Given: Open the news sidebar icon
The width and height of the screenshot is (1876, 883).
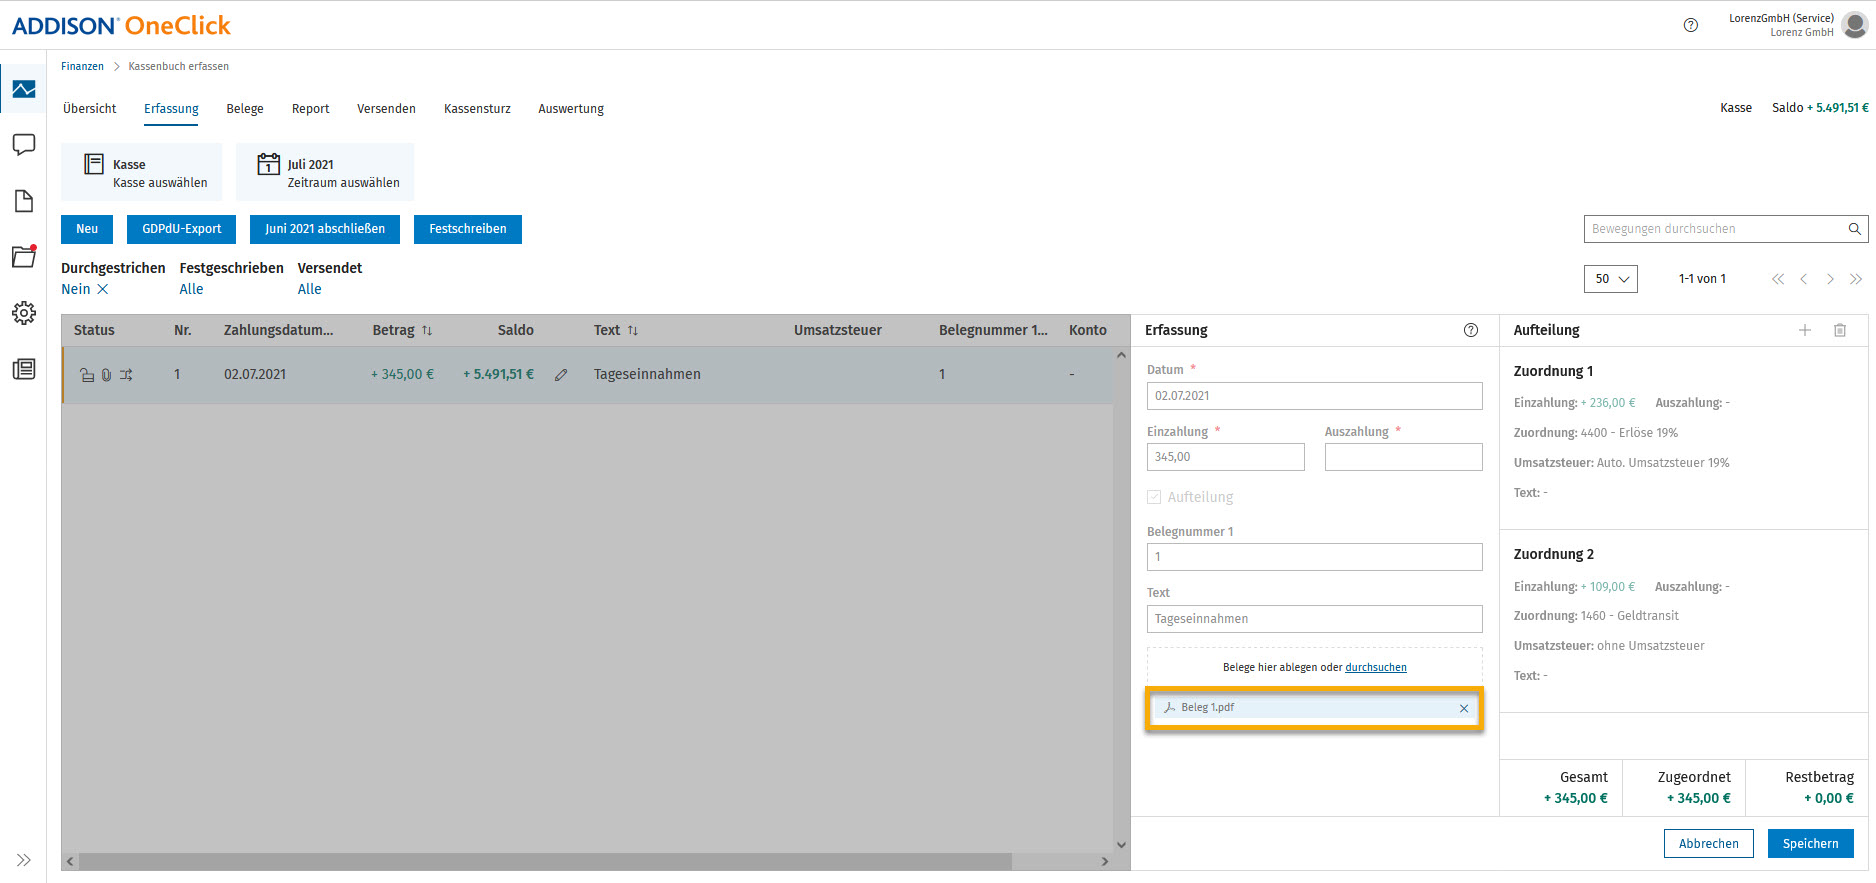Looking at the screenshot, I should 24,369.
